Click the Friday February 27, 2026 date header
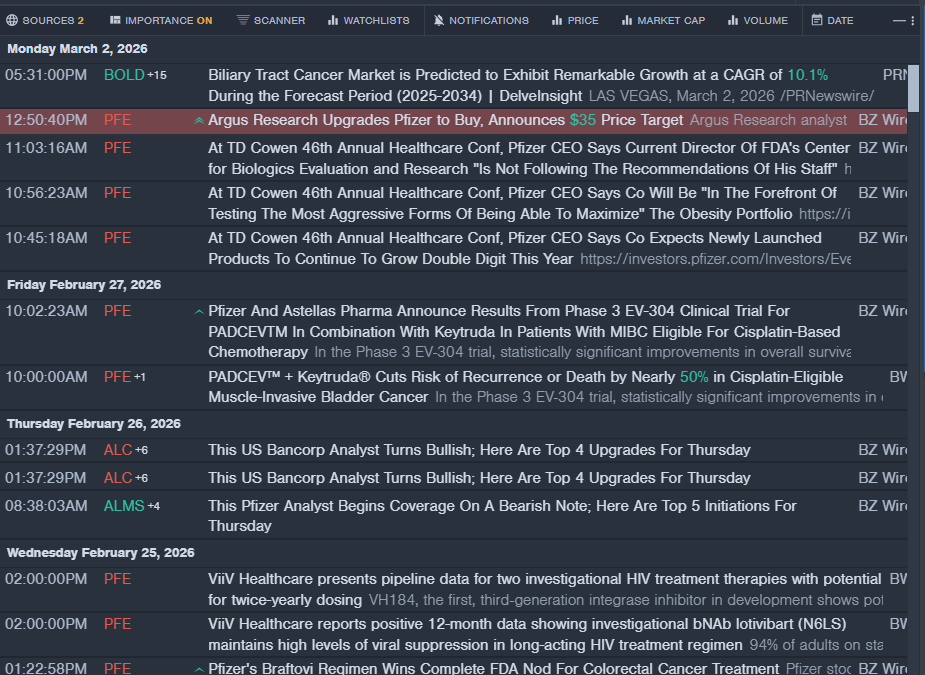Screen dimensions: 925x675 (84, 285)
